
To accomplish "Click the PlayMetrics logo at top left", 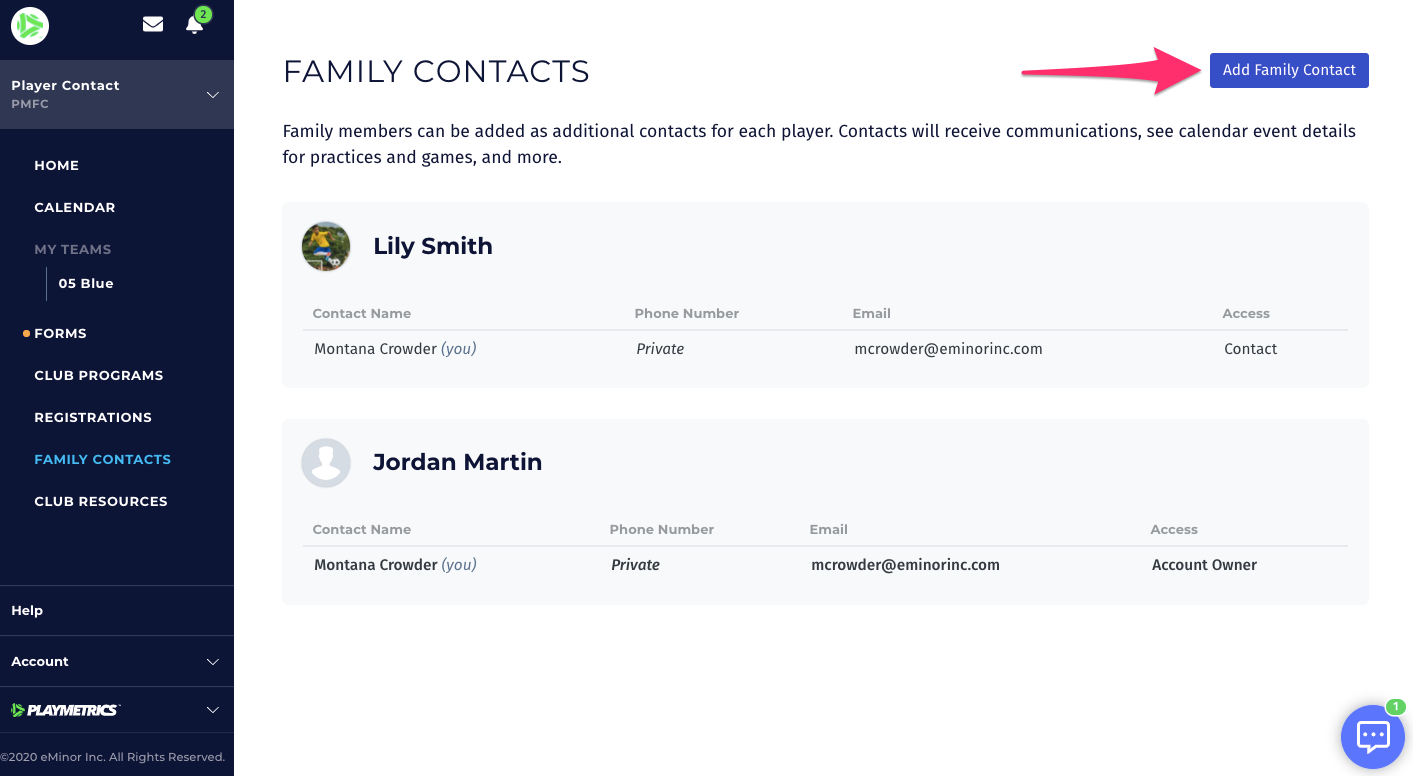I will click(30, 25).
